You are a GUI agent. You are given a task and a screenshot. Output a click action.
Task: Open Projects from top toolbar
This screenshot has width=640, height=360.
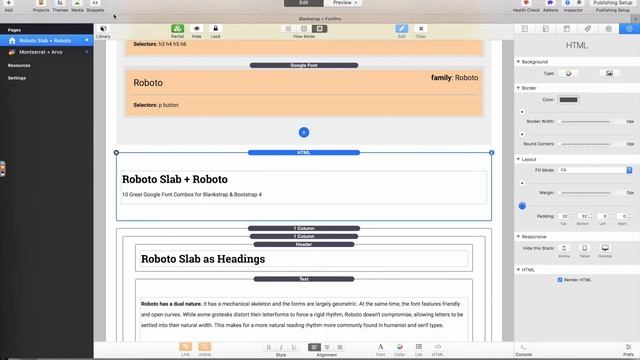tap(41, 5)
